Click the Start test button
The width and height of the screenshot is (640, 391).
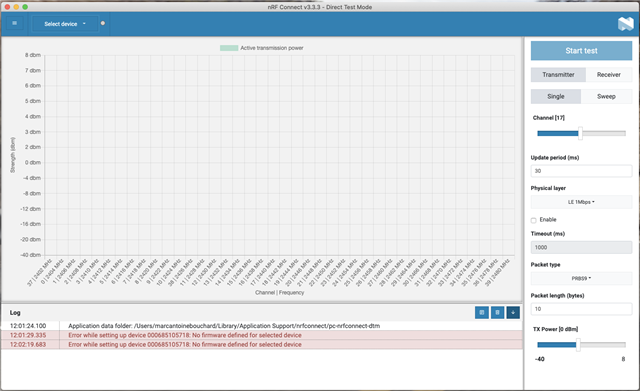pyautogui.click(x=581, y=51)
